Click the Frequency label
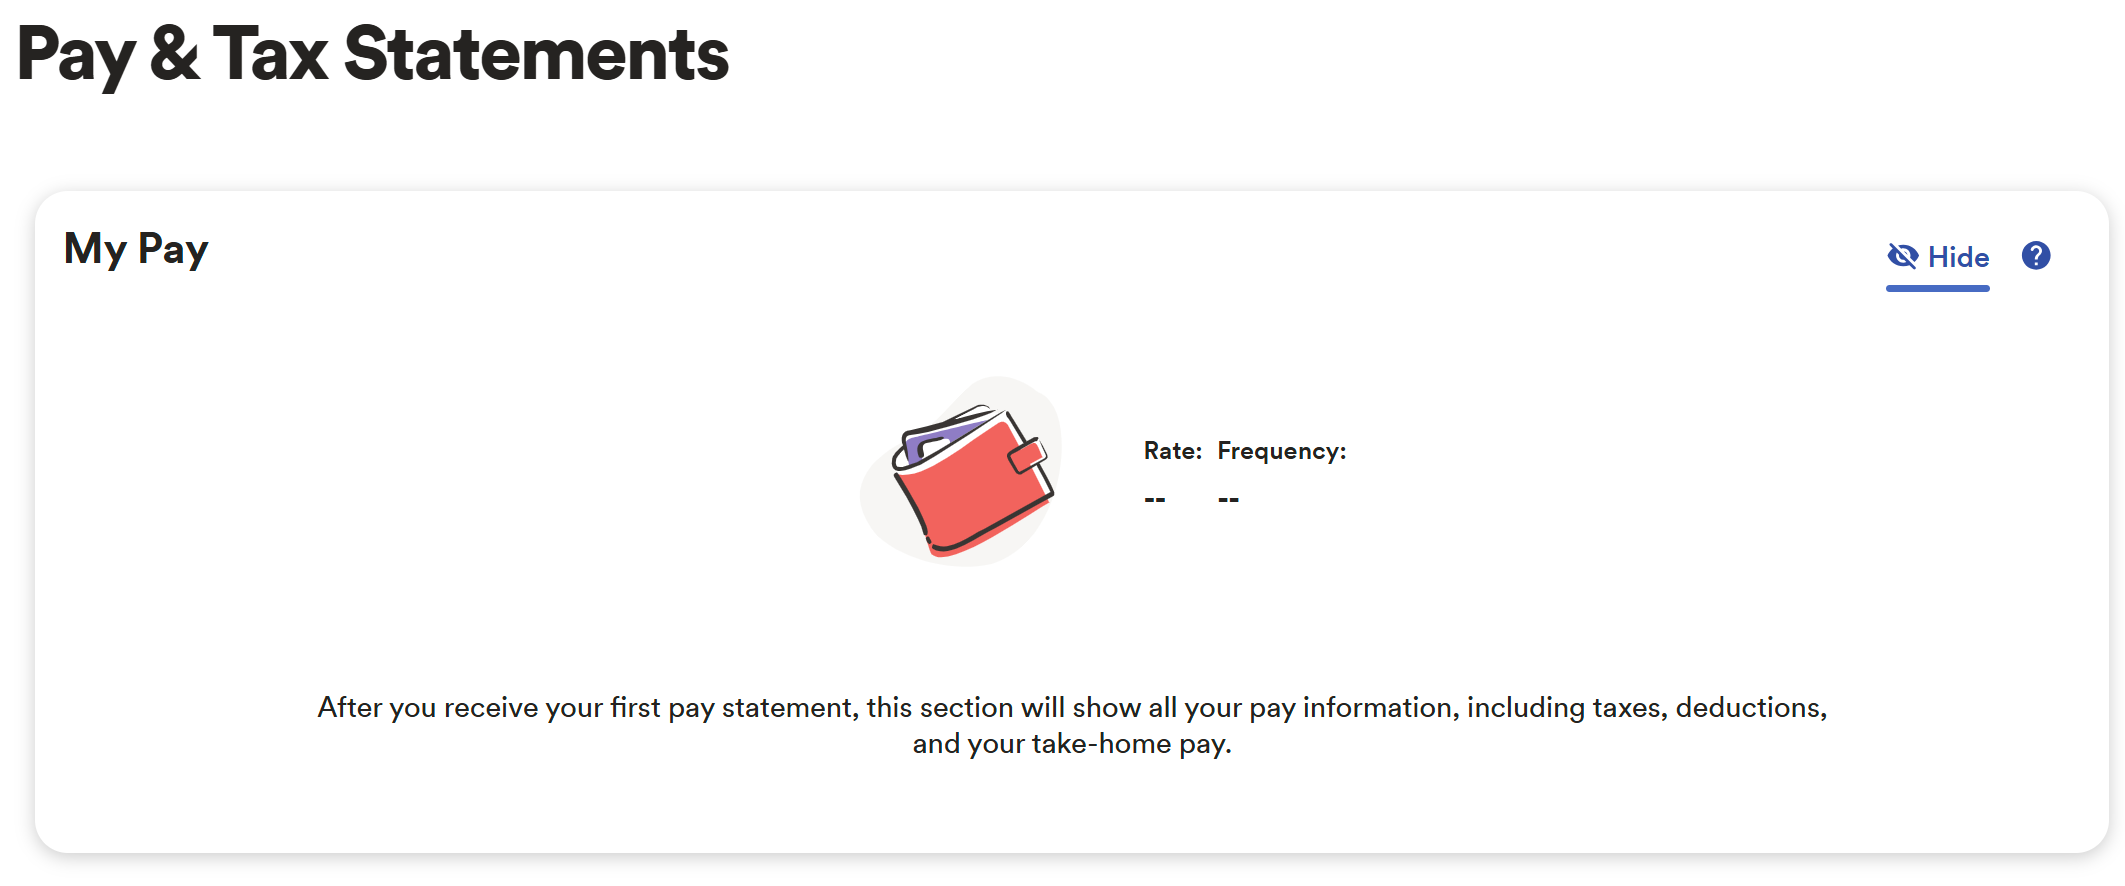The height and width of the screenshot is (886, 2125). click(x=1281, y=451)
